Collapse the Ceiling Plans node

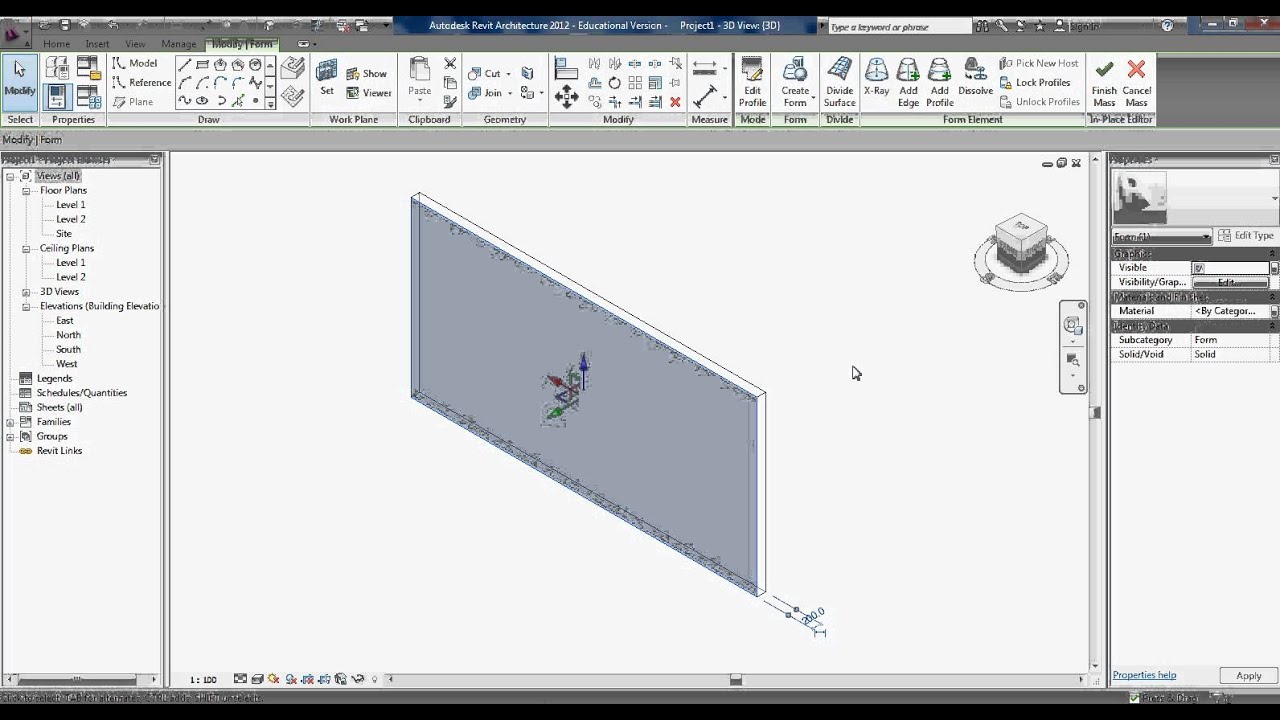[x=26, y=248]
